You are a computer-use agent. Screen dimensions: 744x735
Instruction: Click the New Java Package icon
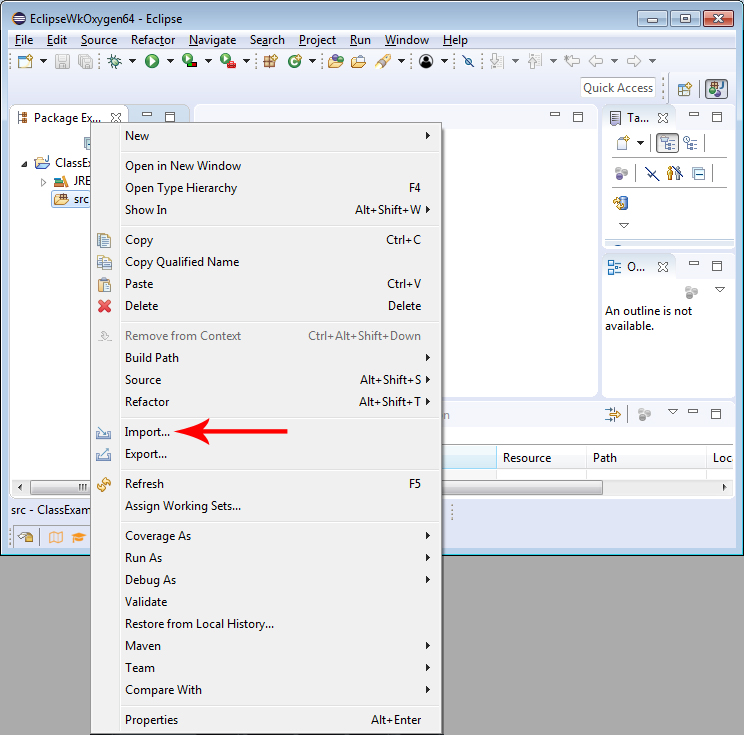[x=270, y=61]
